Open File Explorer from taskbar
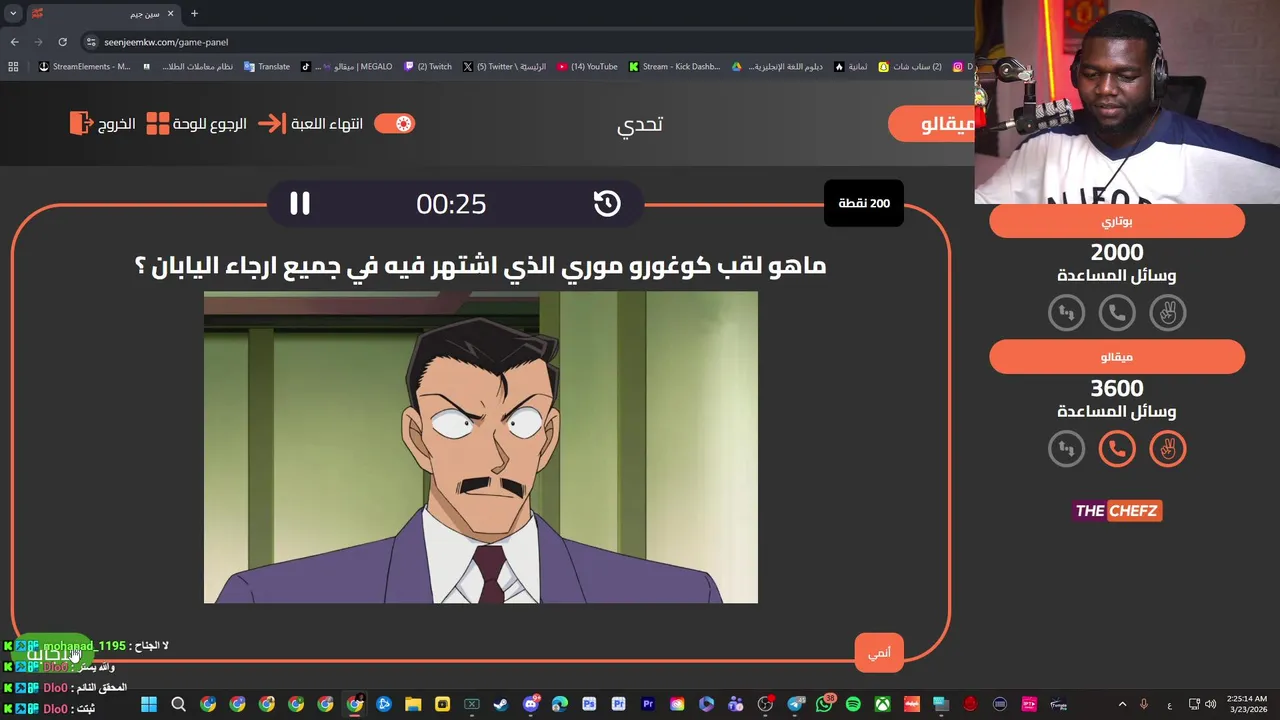The height and width of the screenshot is (720, 1280). [x=413, y=704]
